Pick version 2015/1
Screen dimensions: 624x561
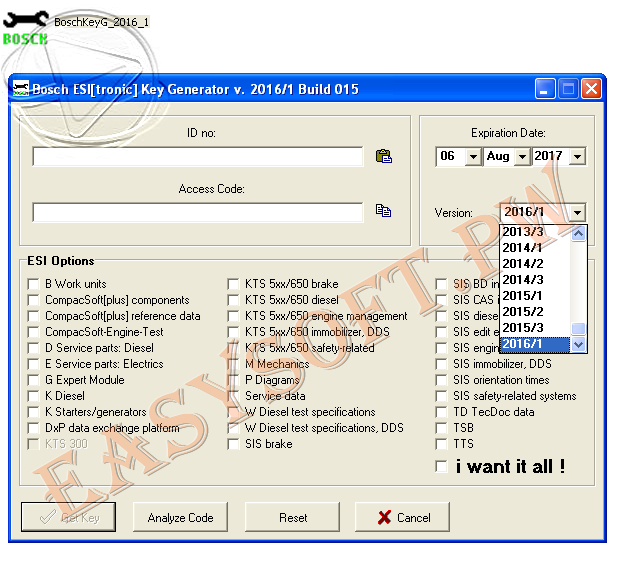[535, 296]
